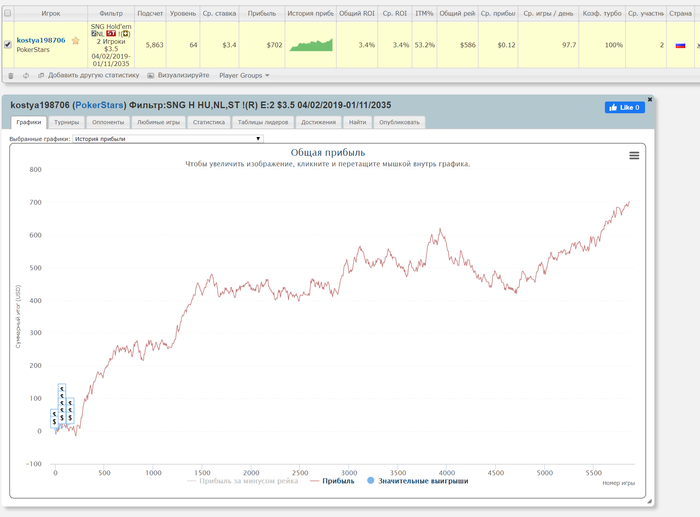The height and width of the screenshot is (517, 700).
Task: Sort by the Ср. ставка column header
Action: (219, 13)
